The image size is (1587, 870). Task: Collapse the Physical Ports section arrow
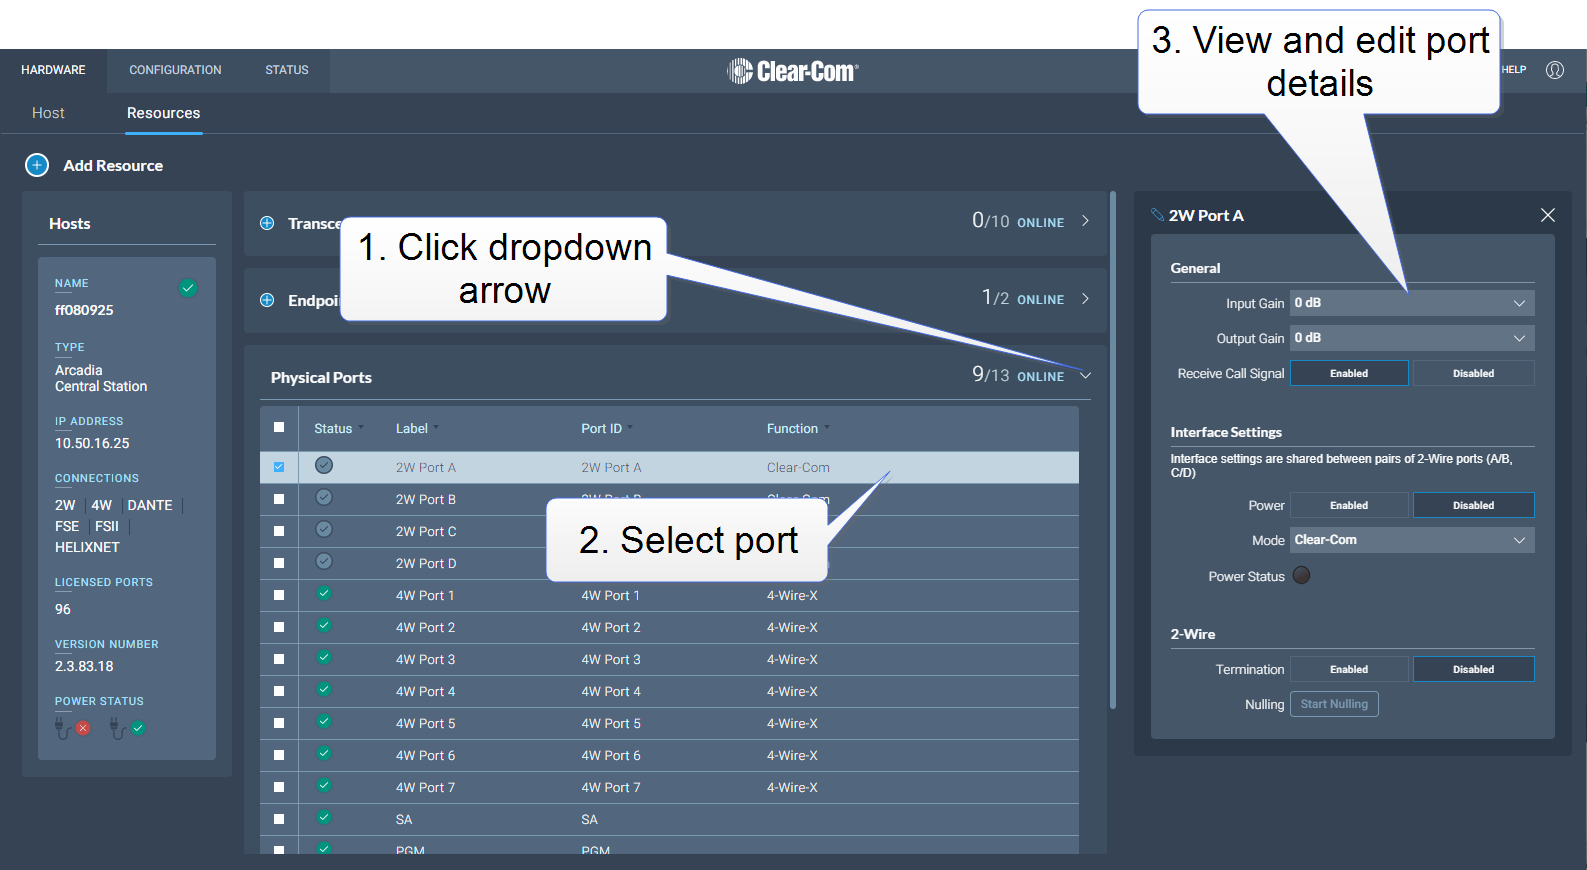click(x=1085, y=376)
